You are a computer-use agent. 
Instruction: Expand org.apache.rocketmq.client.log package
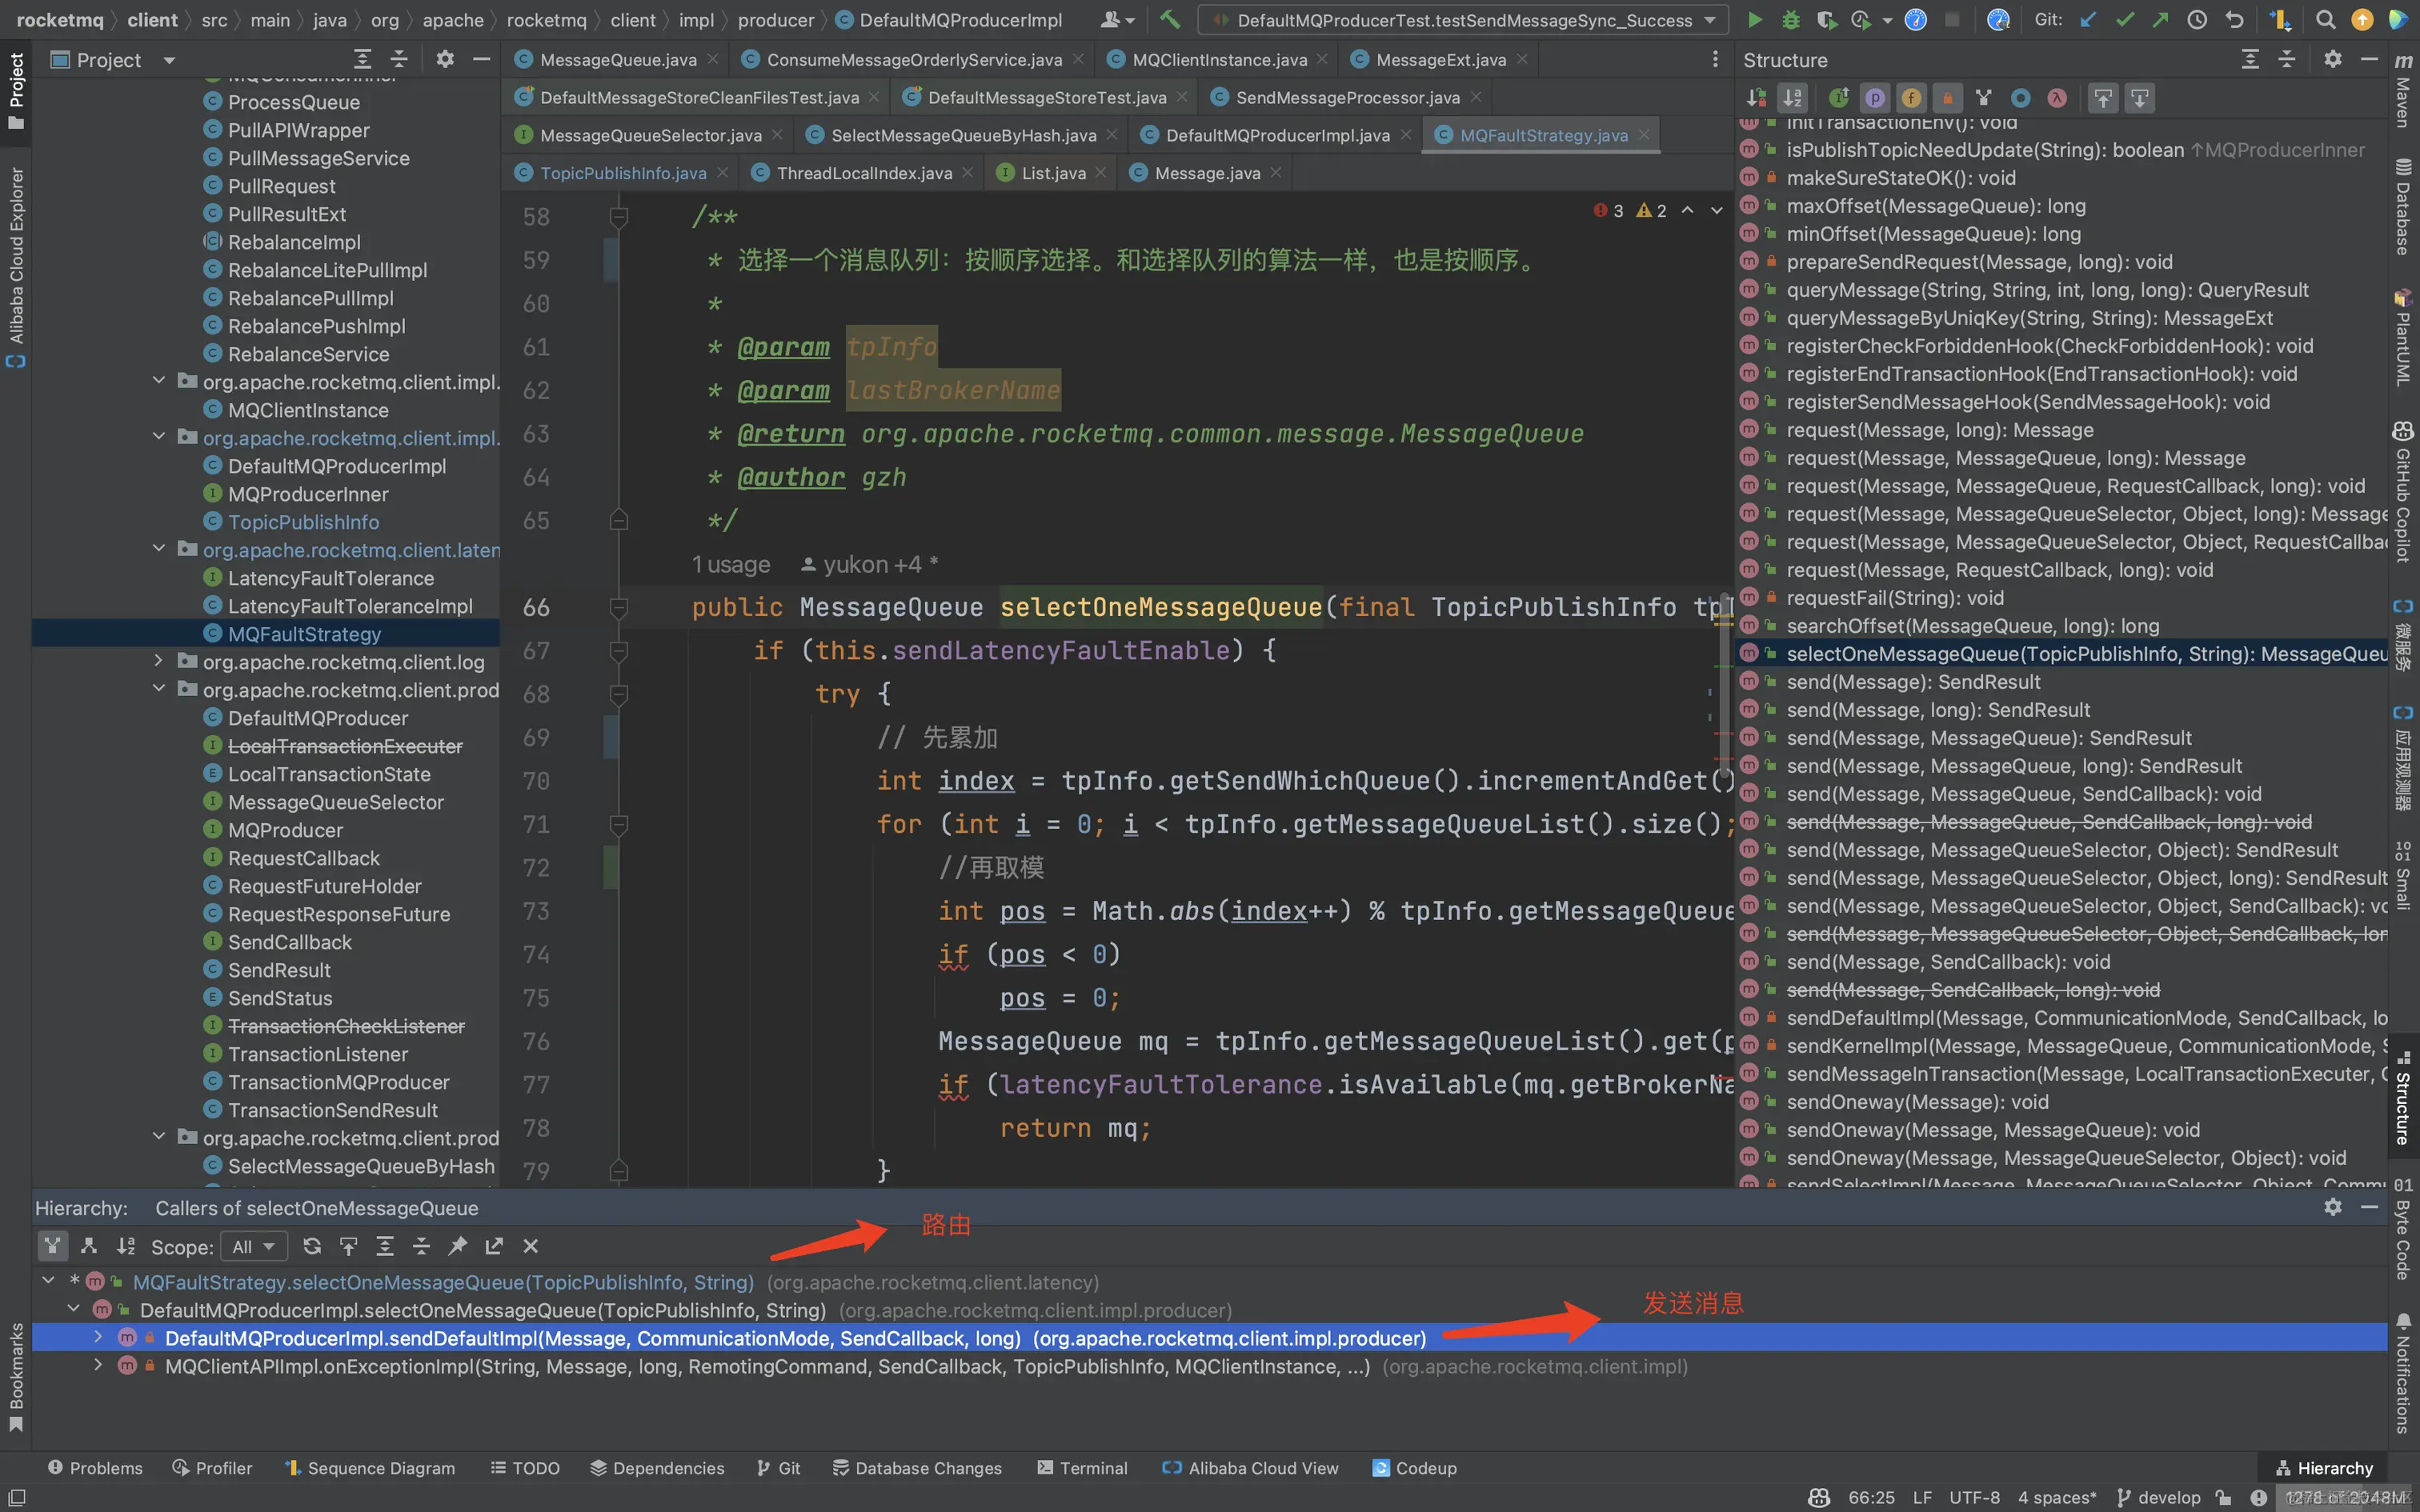(x=158, y=660)
